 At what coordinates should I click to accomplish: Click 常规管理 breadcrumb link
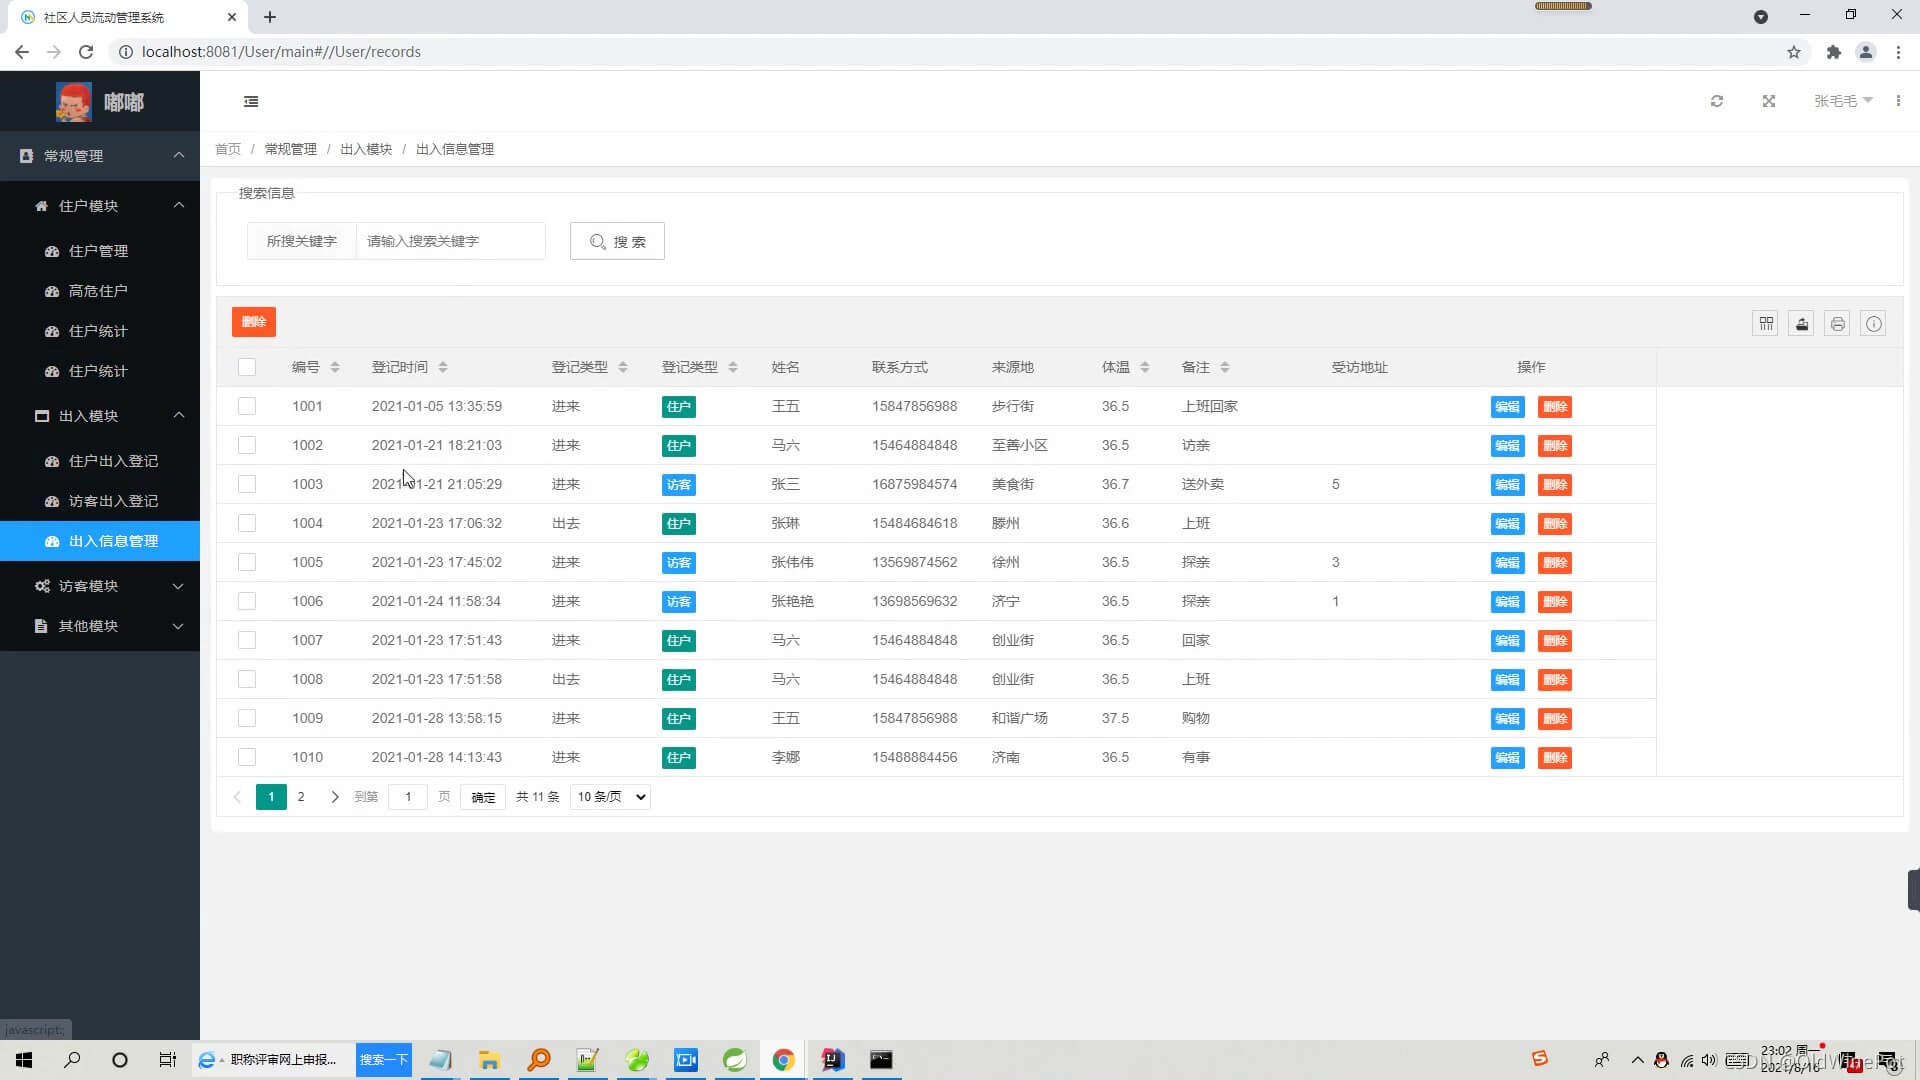[290, 149]
